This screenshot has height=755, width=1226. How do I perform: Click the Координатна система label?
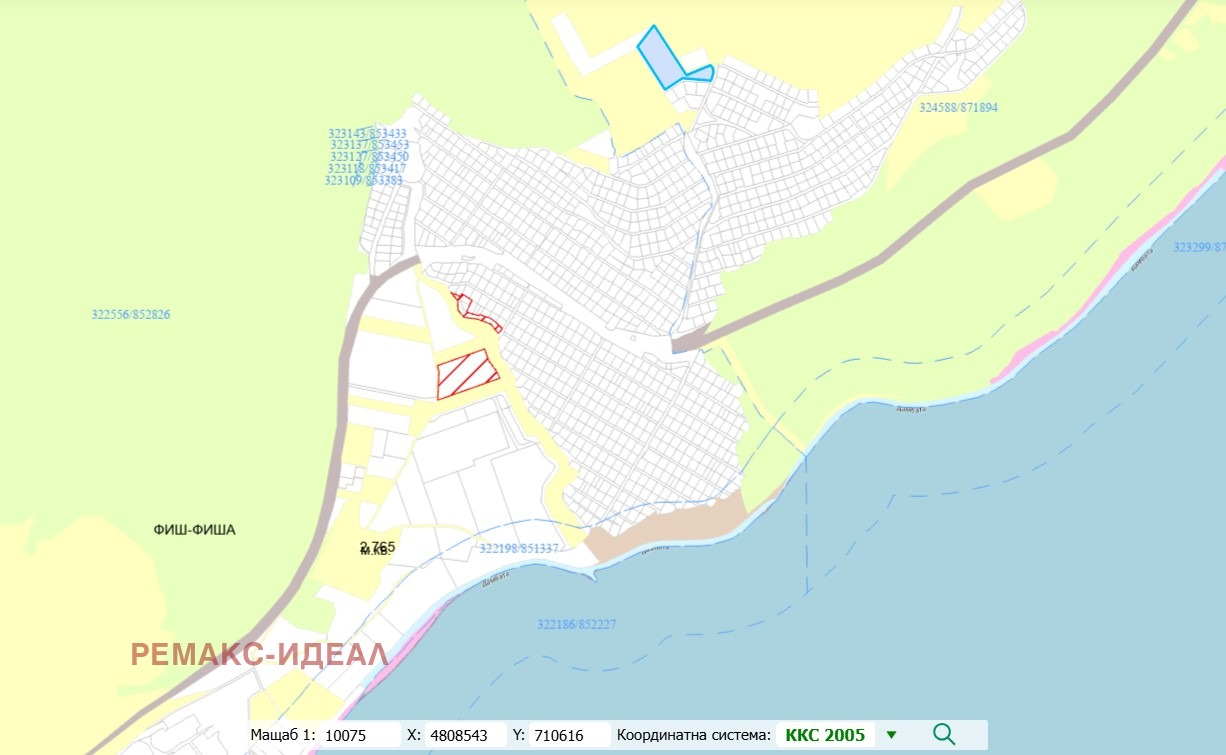693,735
